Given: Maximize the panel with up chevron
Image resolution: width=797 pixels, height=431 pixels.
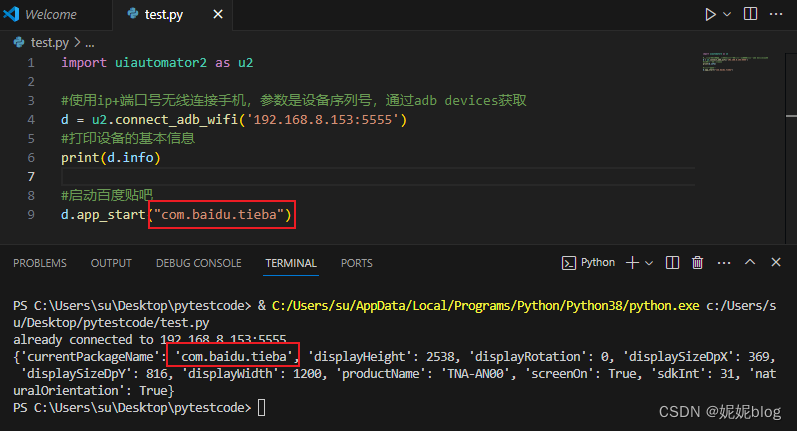Looking at the screenshot, I should (x=750, y=262).
